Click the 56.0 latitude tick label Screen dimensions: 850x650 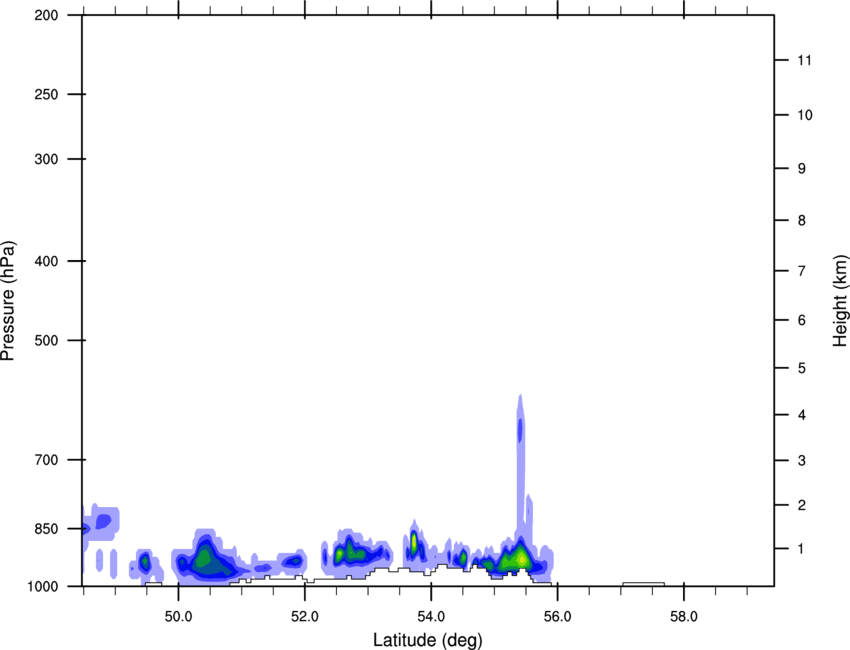[558, 617]
